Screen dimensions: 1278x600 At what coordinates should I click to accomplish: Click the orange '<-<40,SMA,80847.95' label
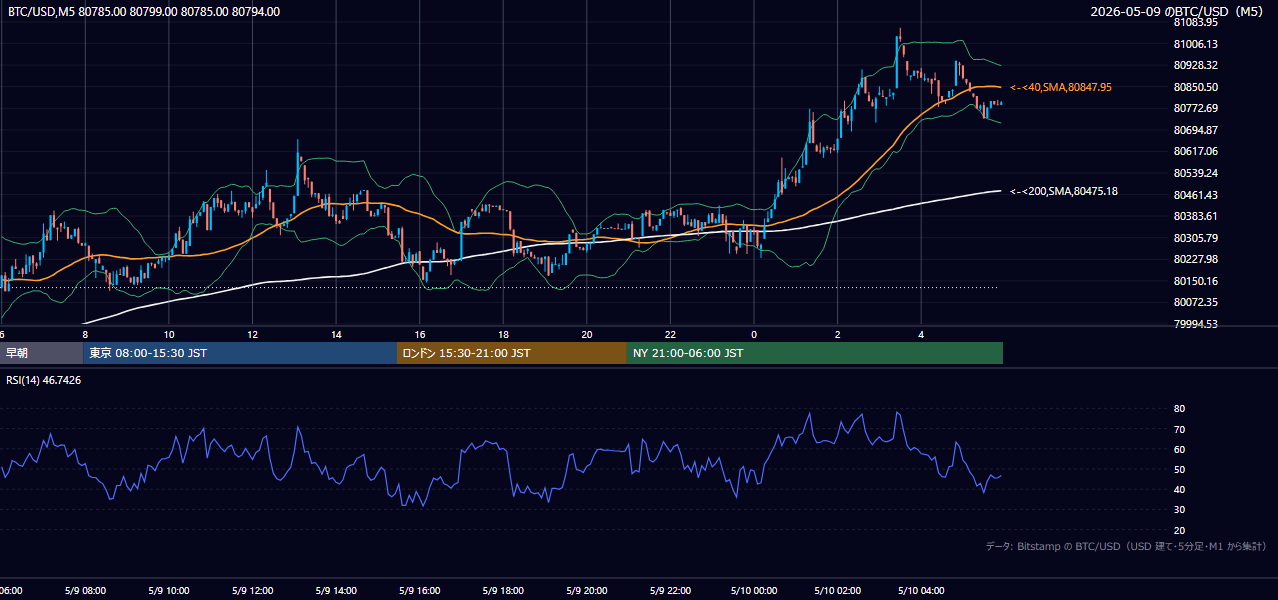[x=1061, y=87]
